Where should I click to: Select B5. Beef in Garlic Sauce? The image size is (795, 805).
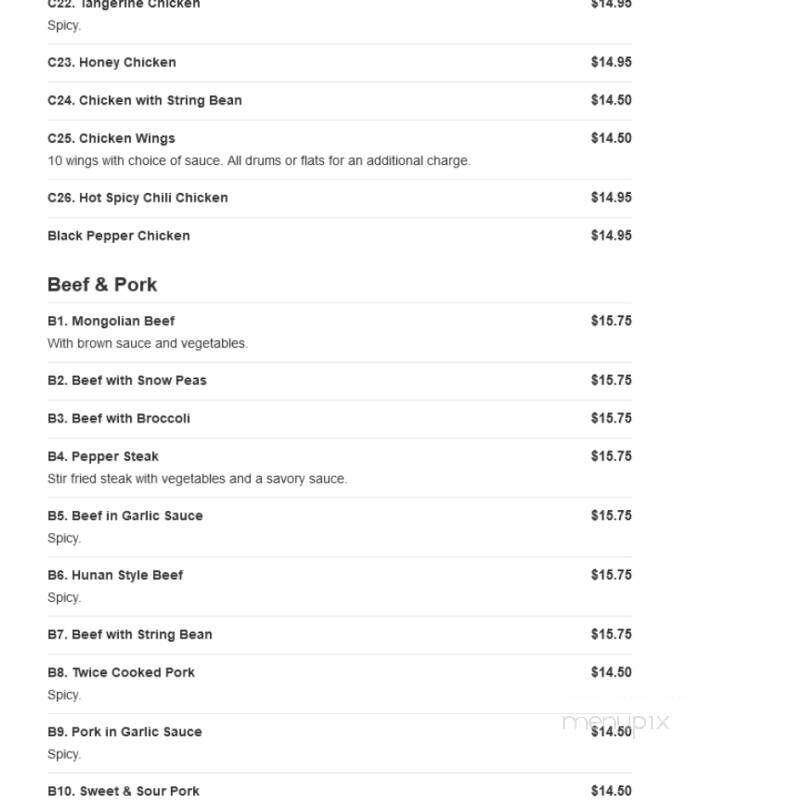click(339, 527)
